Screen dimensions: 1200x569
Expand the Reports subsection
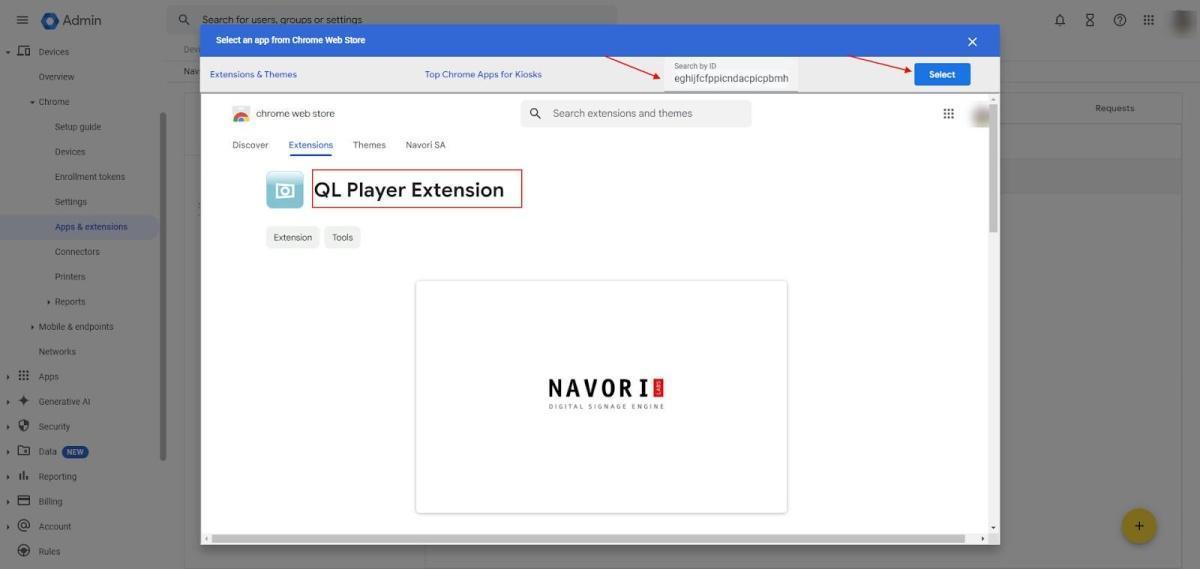point(49,302)
